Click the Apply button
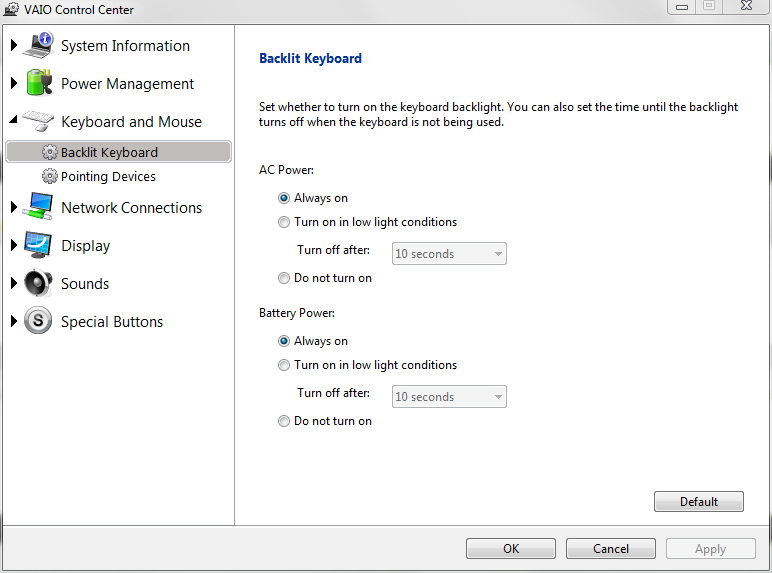Image resolution: width=772 pixels, height=573 pixels. pyautogui.click(x=710, y=548)
